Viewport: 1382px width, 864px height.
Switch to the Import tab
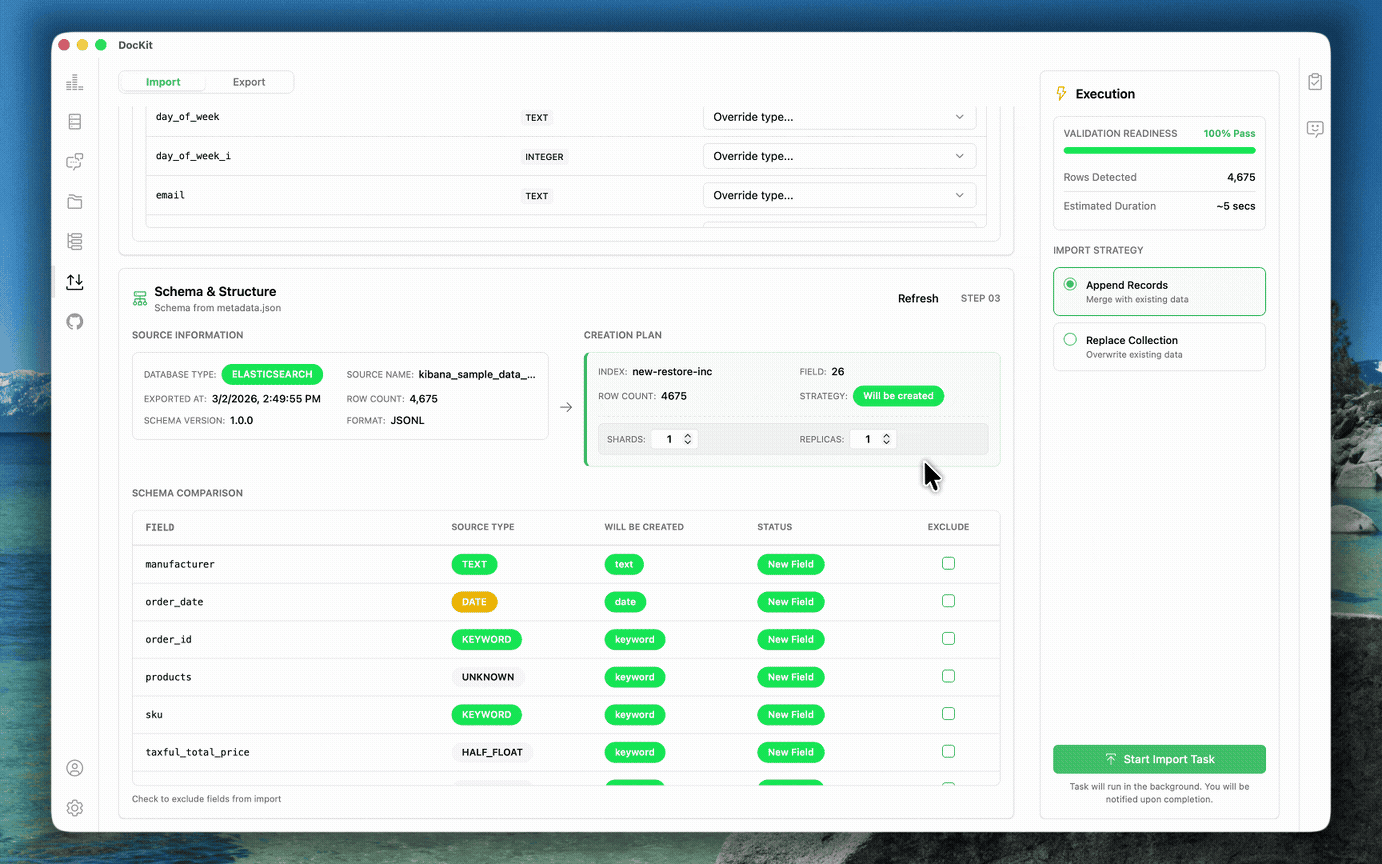tap(163, 82)
